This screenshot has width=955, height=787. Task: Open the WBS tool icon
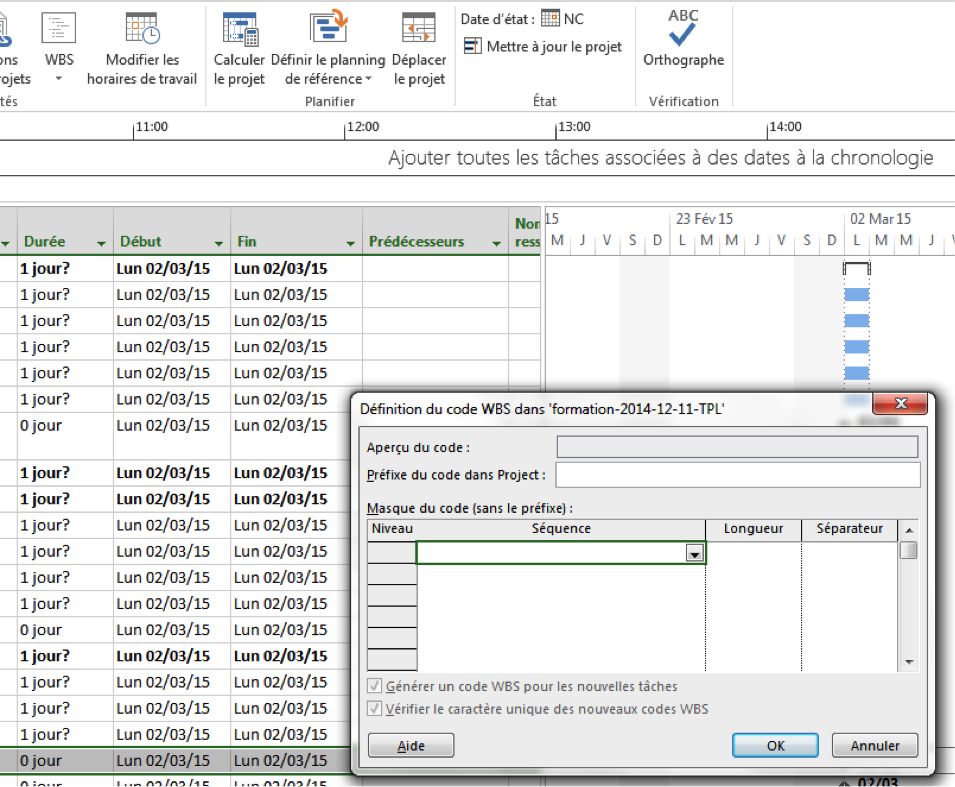[58, 28]
